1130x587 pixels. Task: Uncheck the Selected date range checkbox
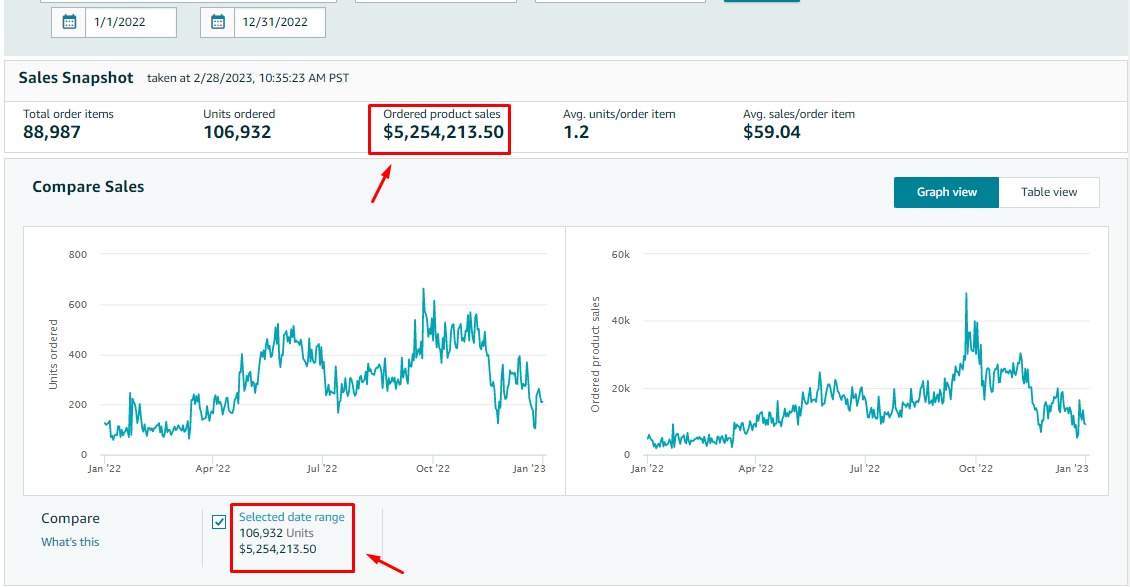point(219,522)
